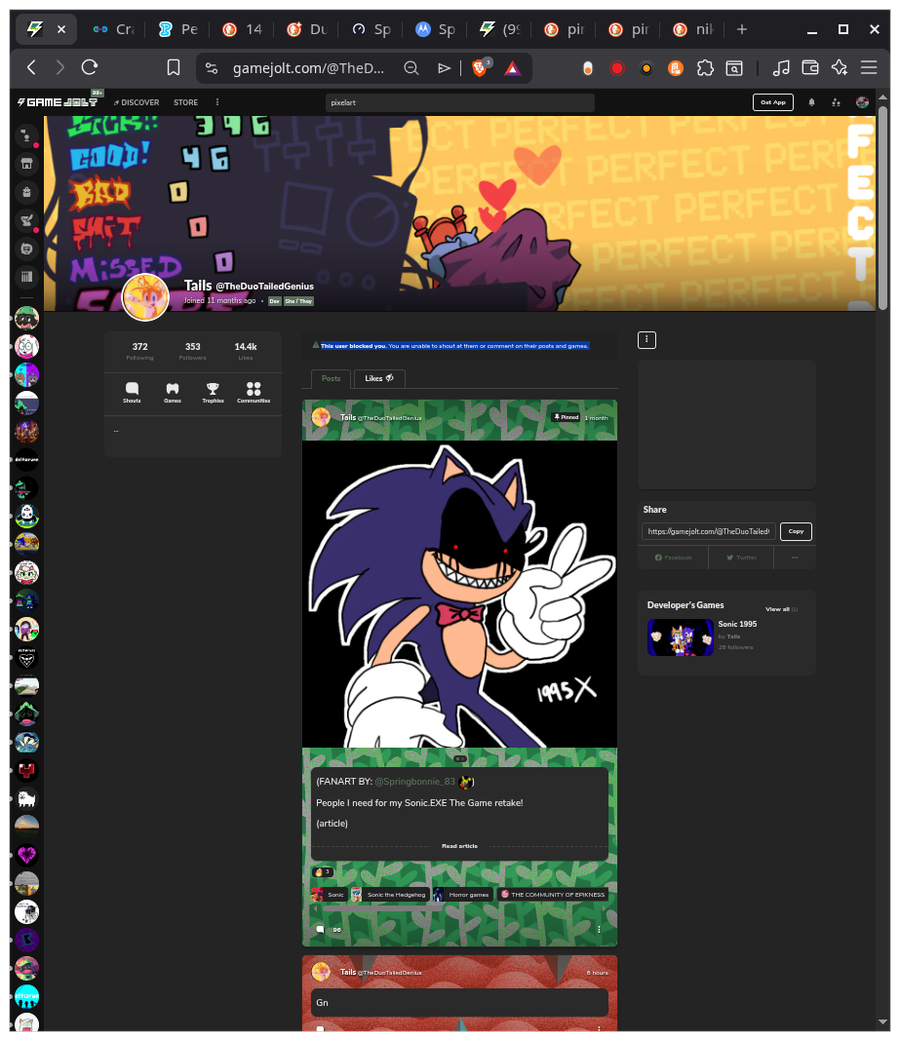900x1041 pixels.
Task: Share profile on Facebook
Action: 673,558
